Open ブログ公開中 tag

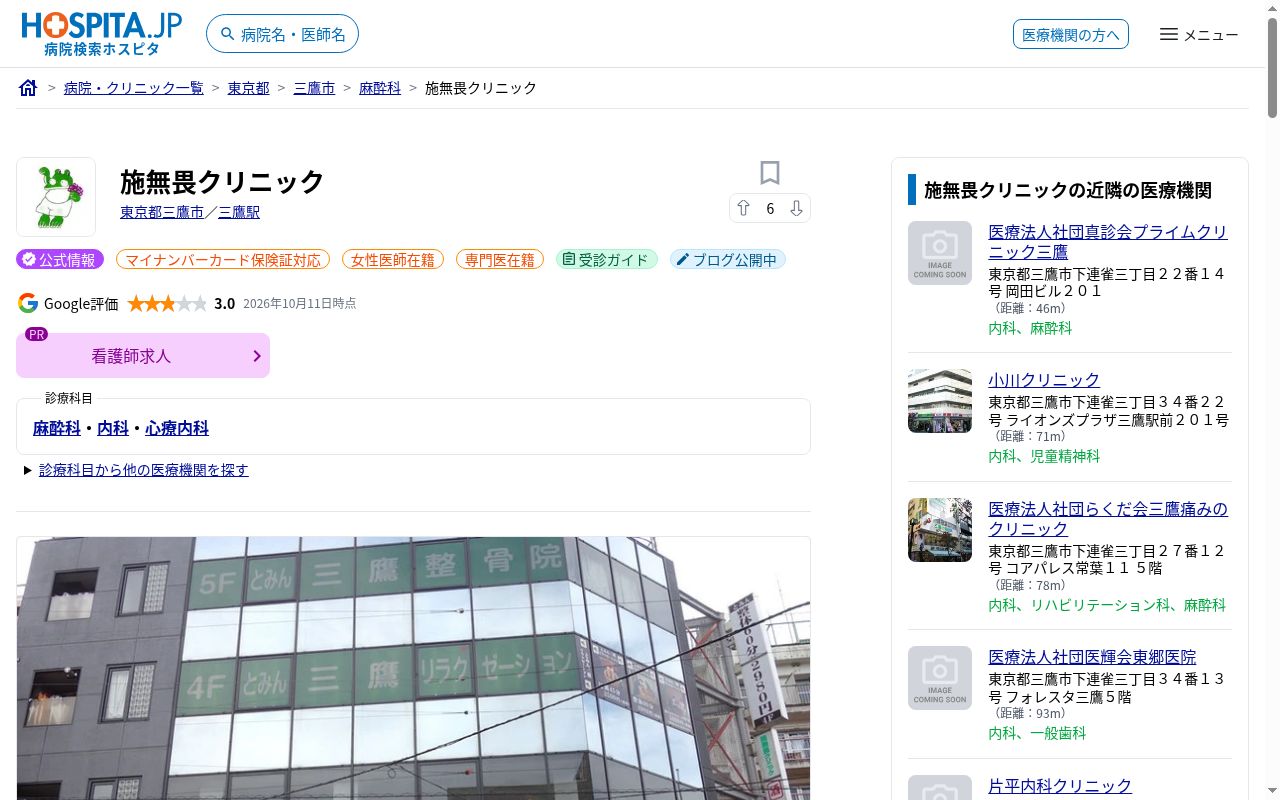click(x=728, y=260)
